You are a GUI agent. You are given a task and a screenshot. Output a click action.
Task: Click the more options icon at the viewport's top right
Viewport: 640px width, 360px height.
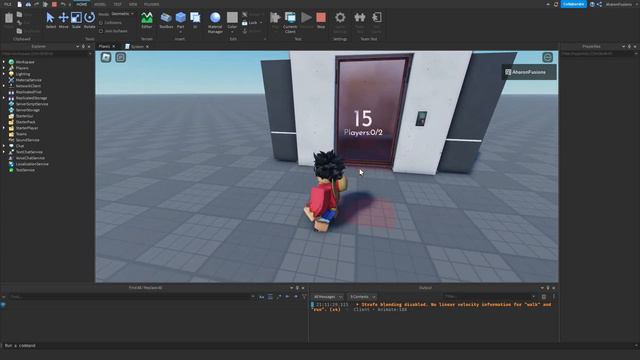click(x=547, y=58)
